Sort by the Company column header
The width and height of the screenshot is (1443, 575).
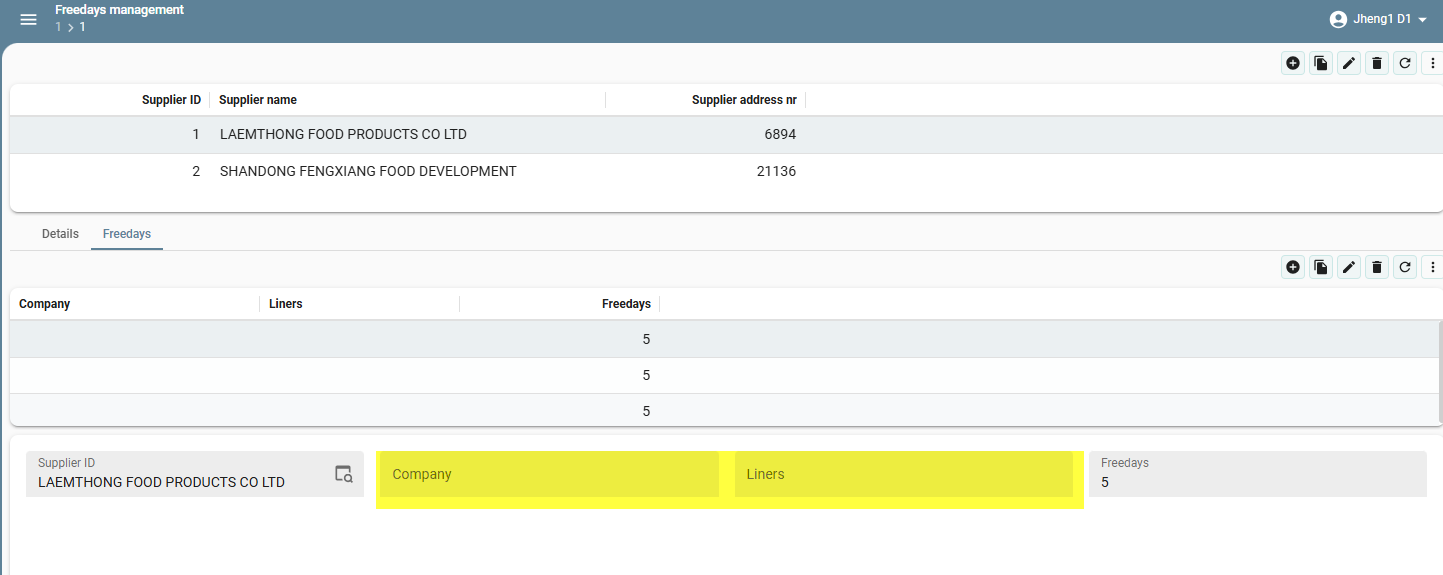pos(45,304)
